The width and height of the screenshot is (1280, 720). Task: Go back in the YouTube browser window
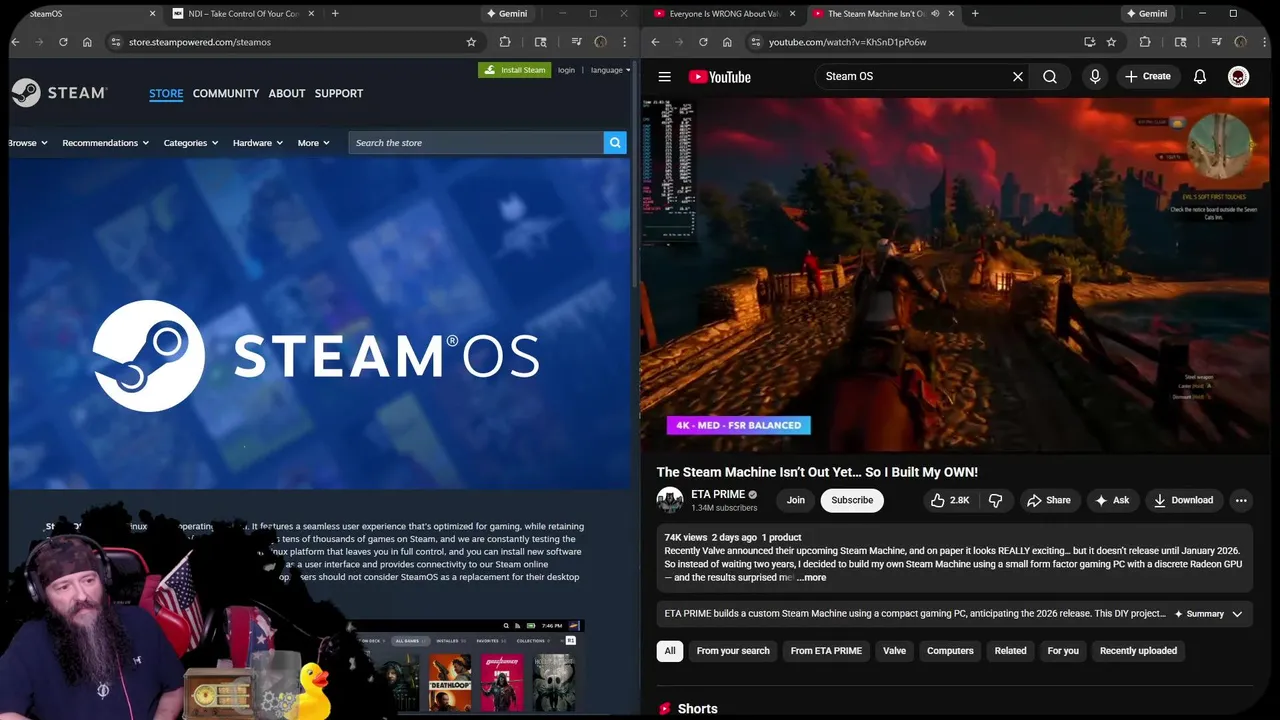pos(655,42)
